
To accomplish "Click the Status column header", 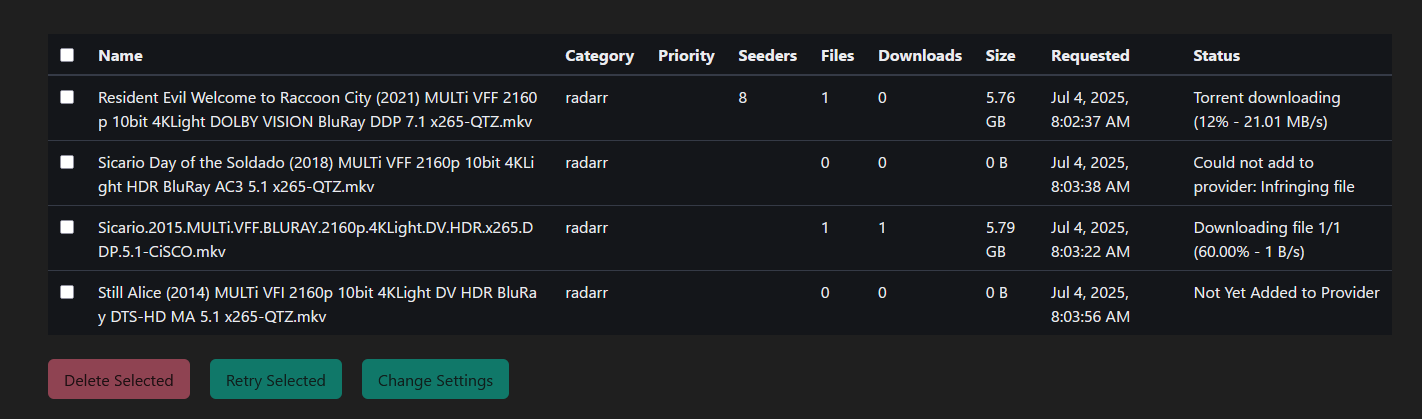I will tap(1216, 55).
